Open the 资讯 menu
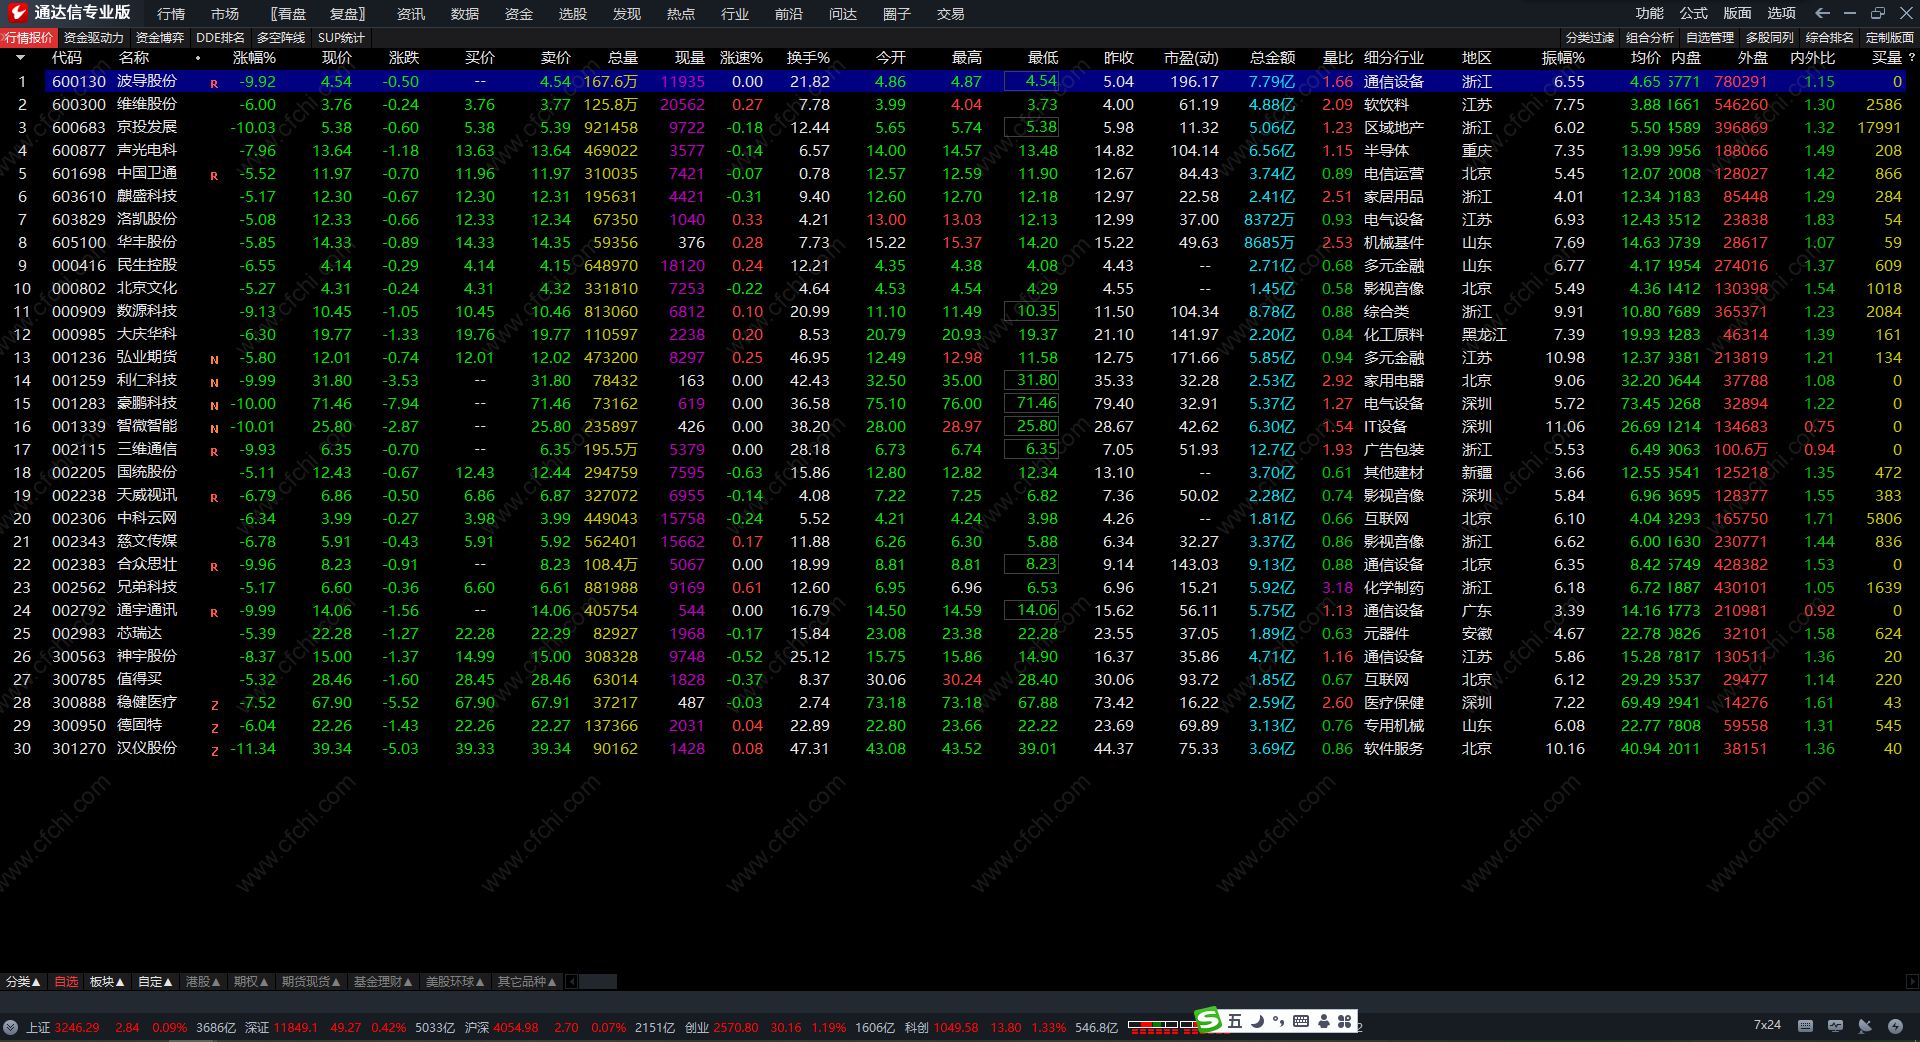This screenshot has width=1920, height=1042. pos(411,14)
